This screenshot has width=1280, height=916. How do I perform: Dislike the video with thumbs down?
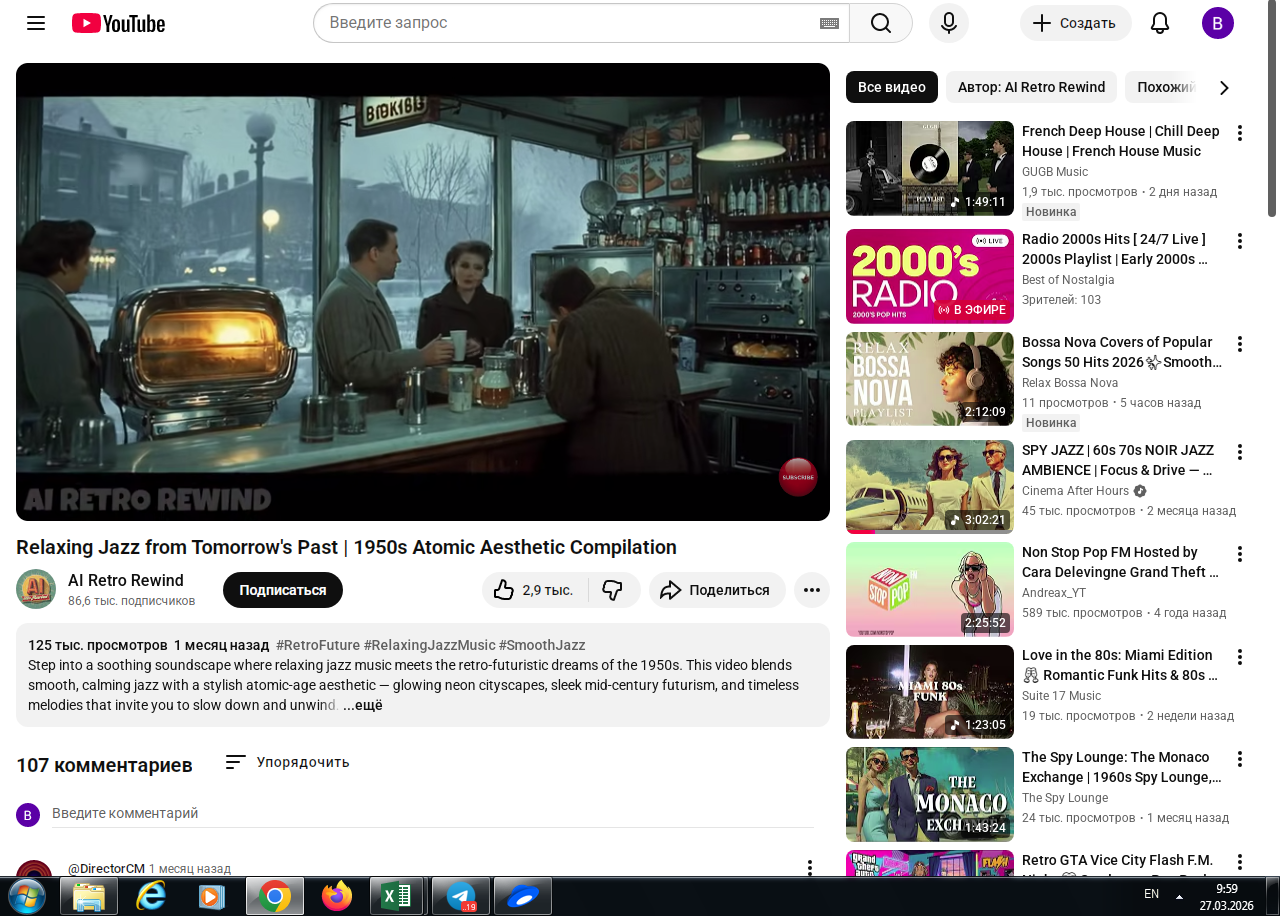613,590
